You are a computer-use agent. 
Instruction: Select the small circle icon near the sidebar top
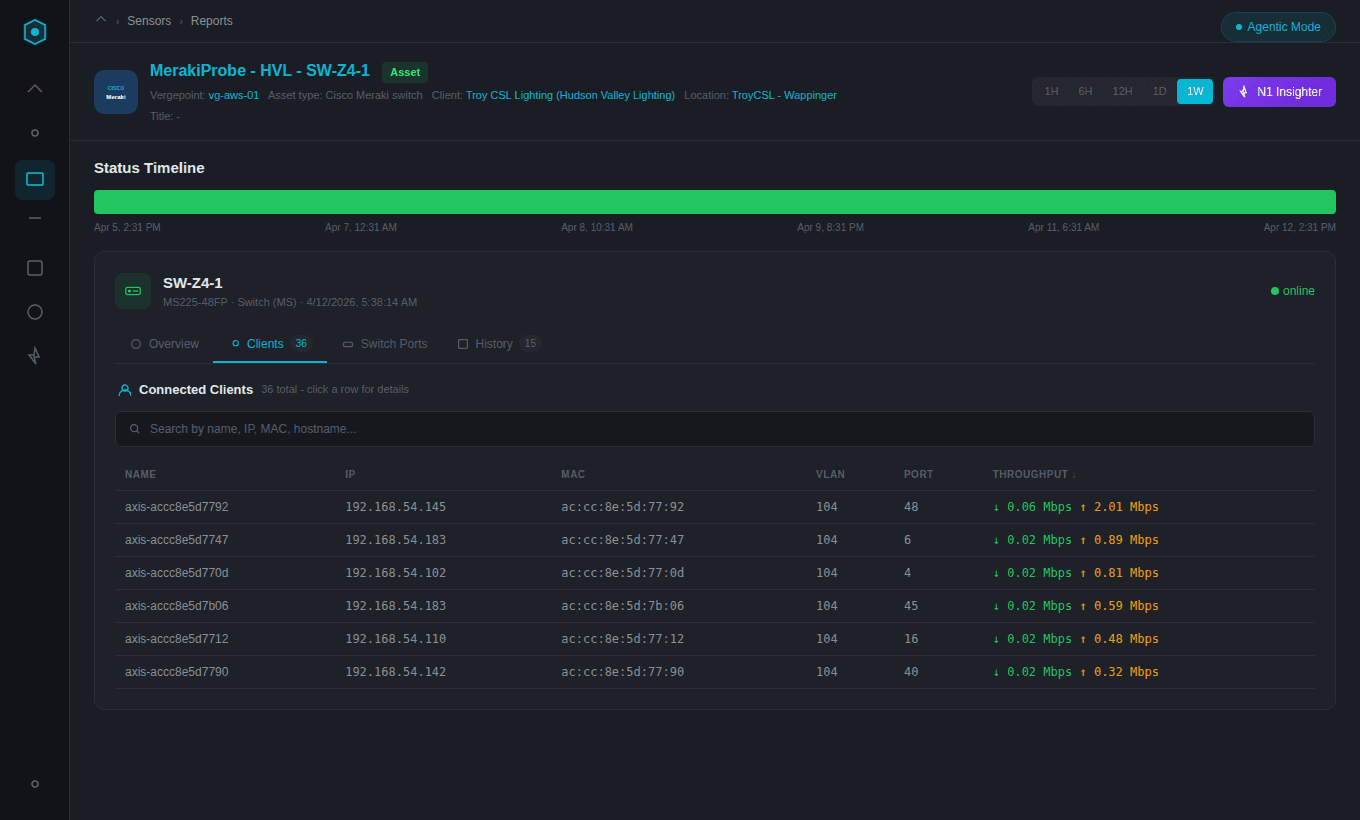pyautogui.click(x=35, y=133)
